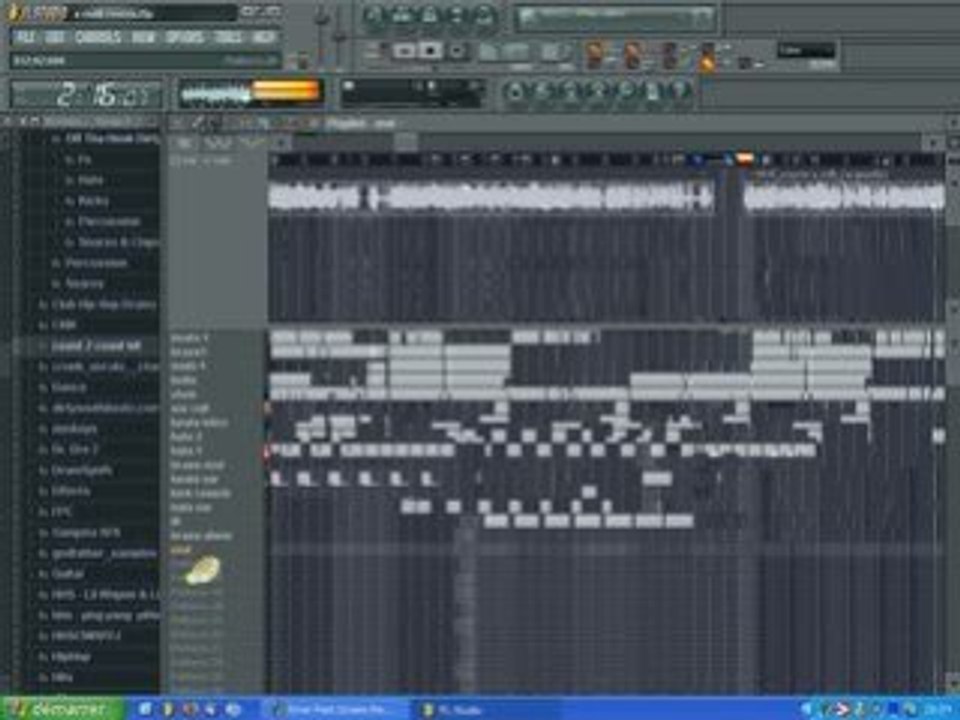Viewport: 960px width, 720px height.
Task: Open the OPTIONS menu
Action: pos(184,38)
